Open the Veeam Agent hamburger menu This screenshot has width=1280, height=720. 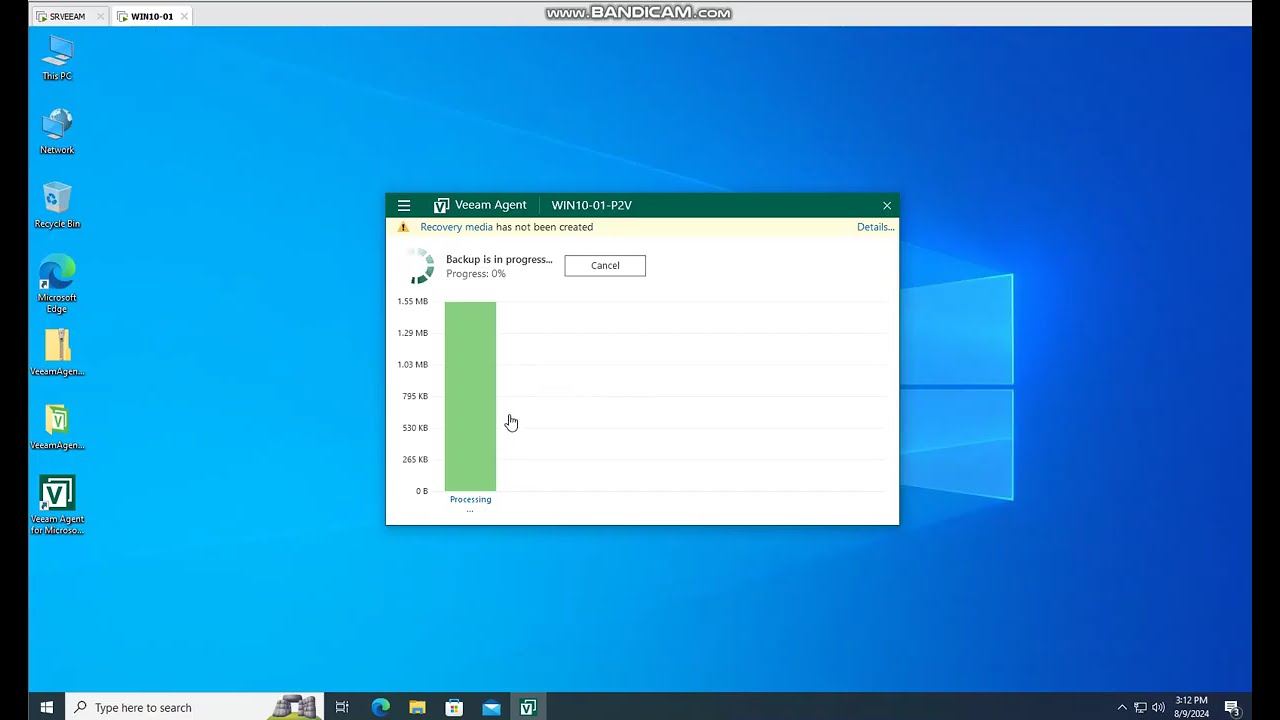point(404,205)
